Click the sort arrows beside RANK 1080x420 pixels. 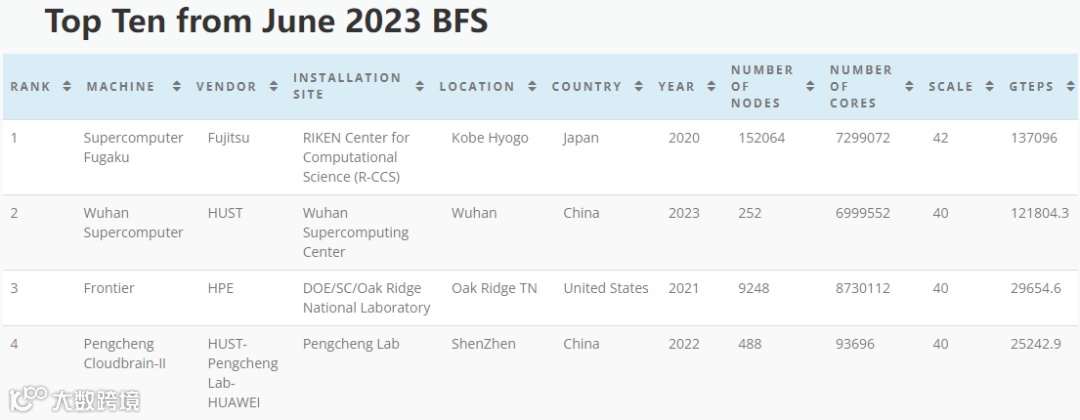67,86
